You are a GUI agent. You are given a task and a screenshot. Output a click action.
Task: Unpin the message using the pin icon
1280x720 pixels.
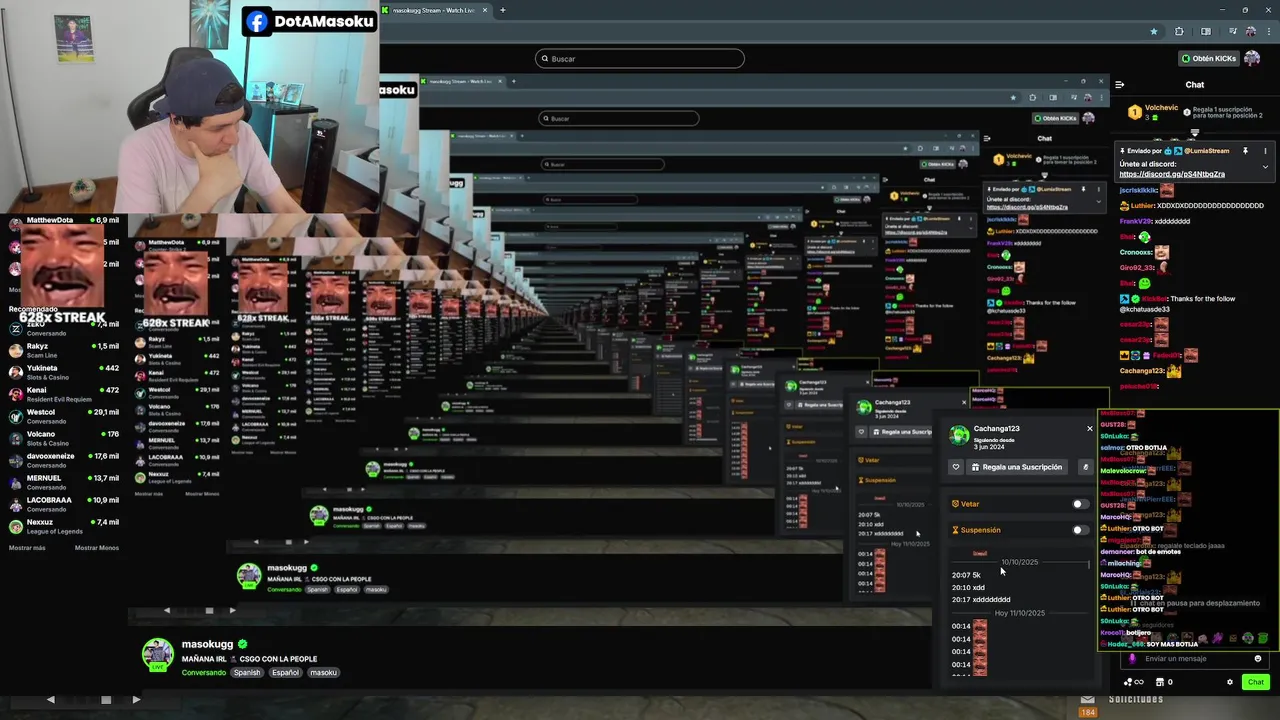(x=1245, y=151)
